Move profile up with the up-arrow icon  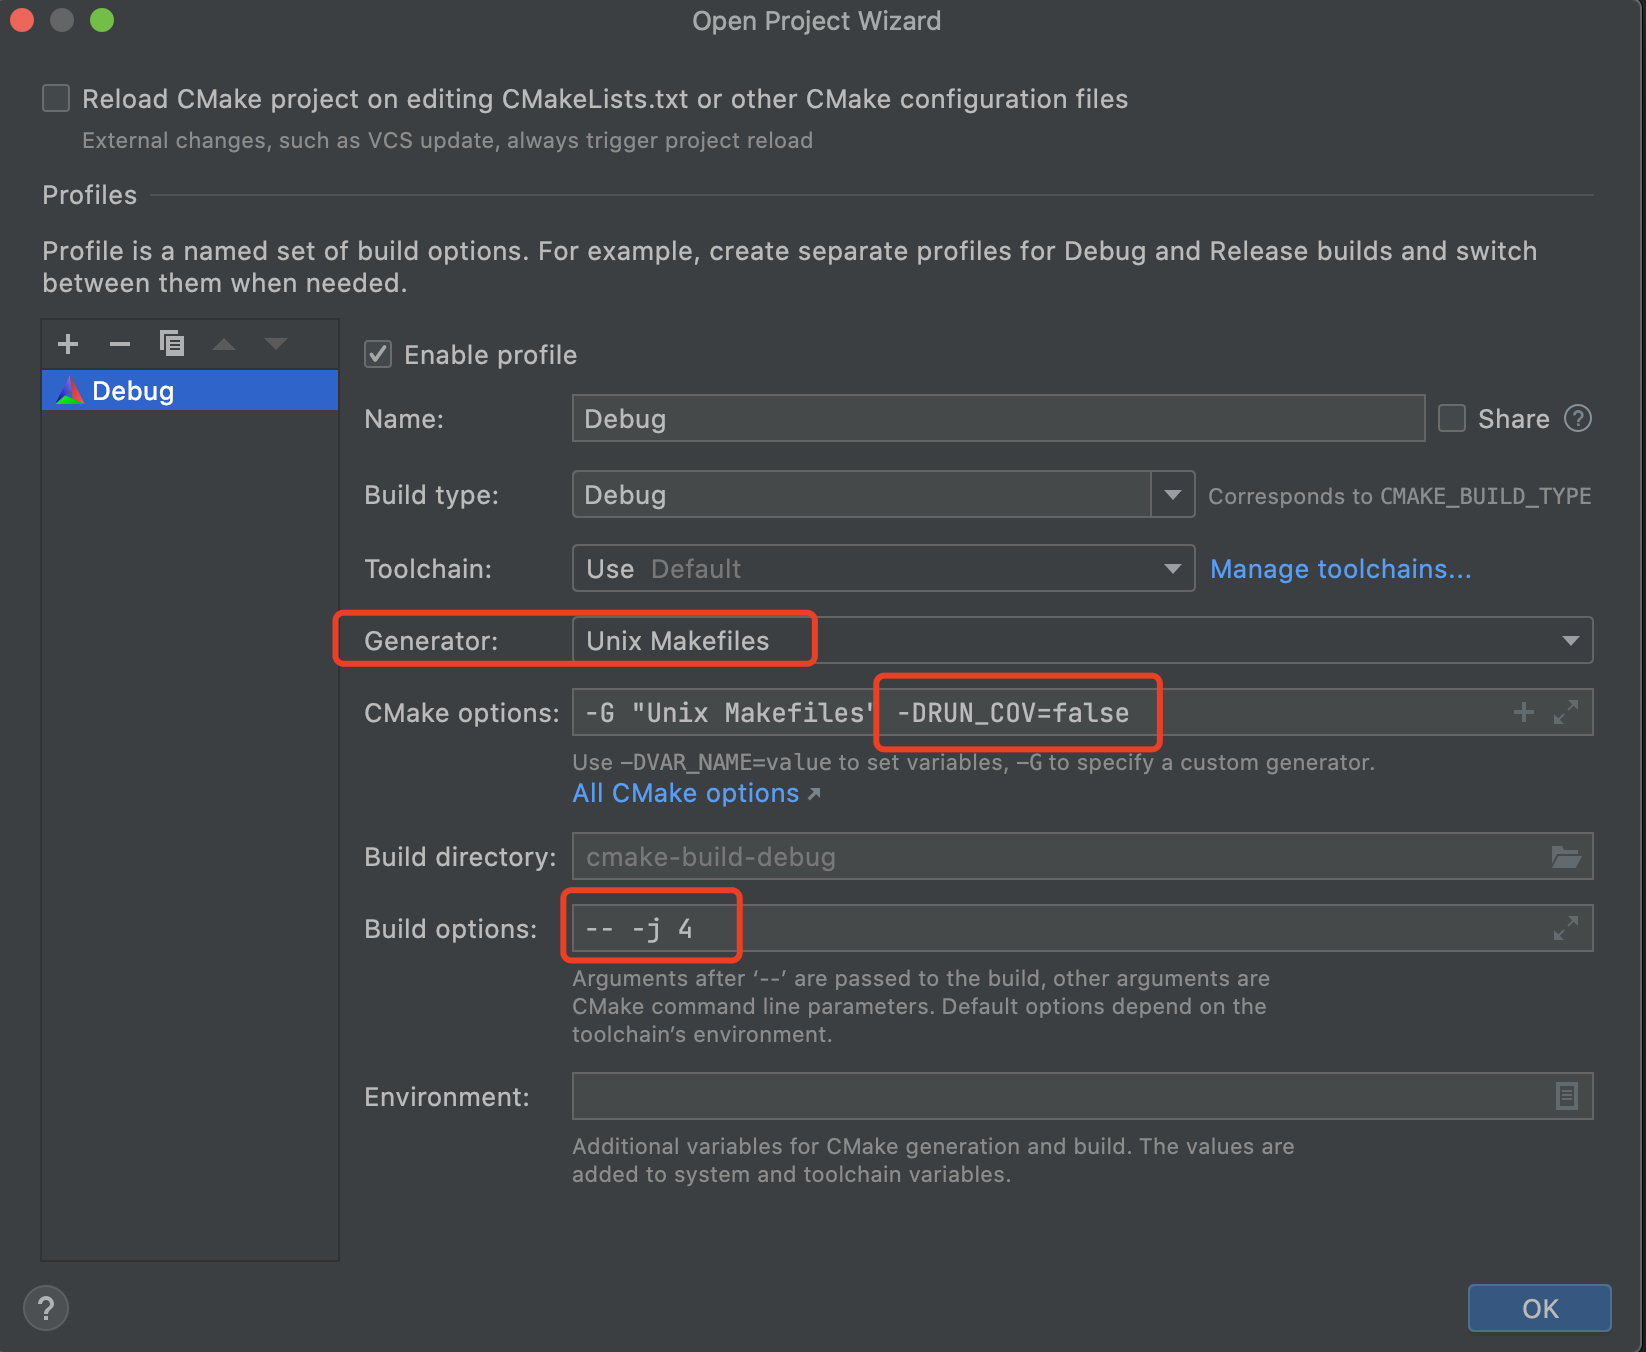(x=223, y=343)
